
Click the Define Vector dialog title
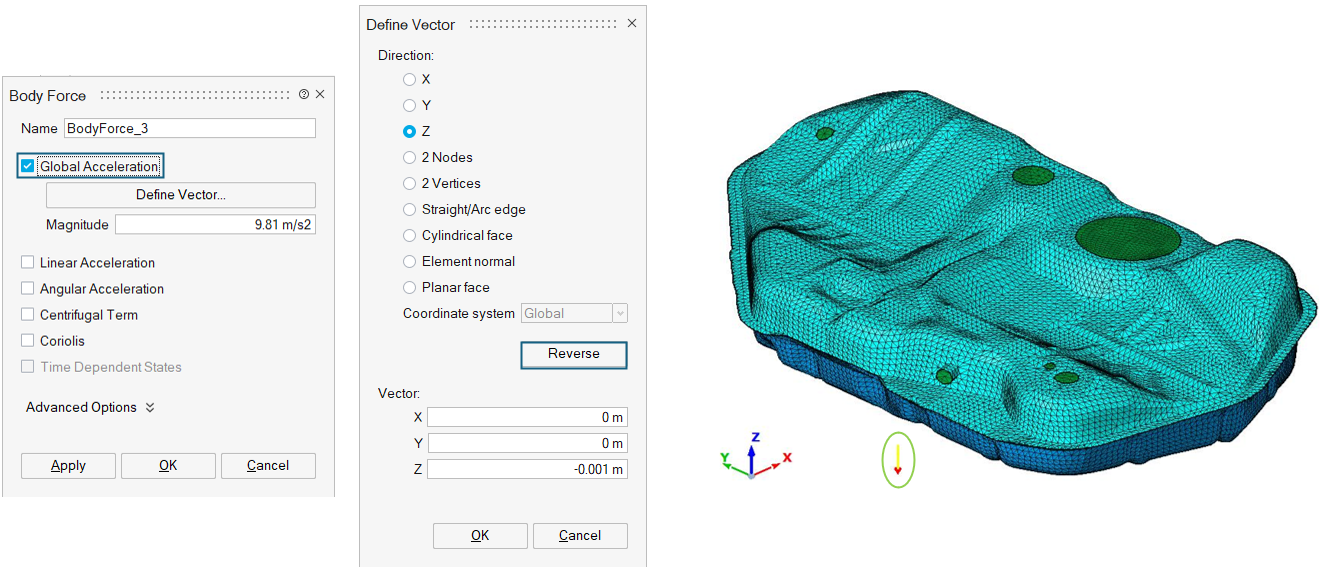[411, 25]
